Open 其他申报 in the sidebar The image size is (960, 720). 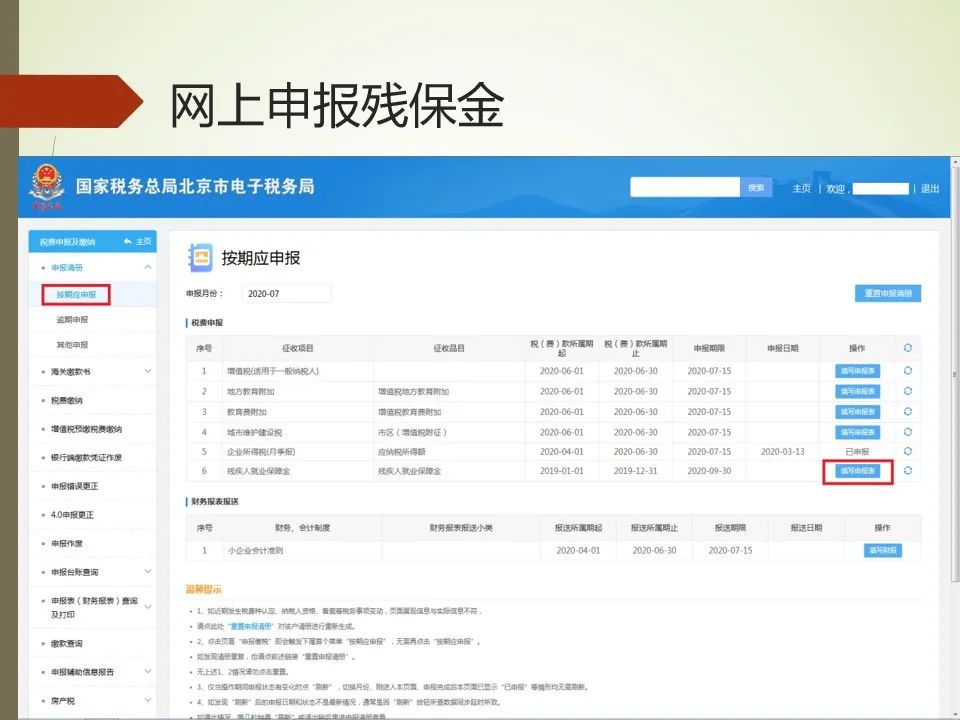pos(72,345)
